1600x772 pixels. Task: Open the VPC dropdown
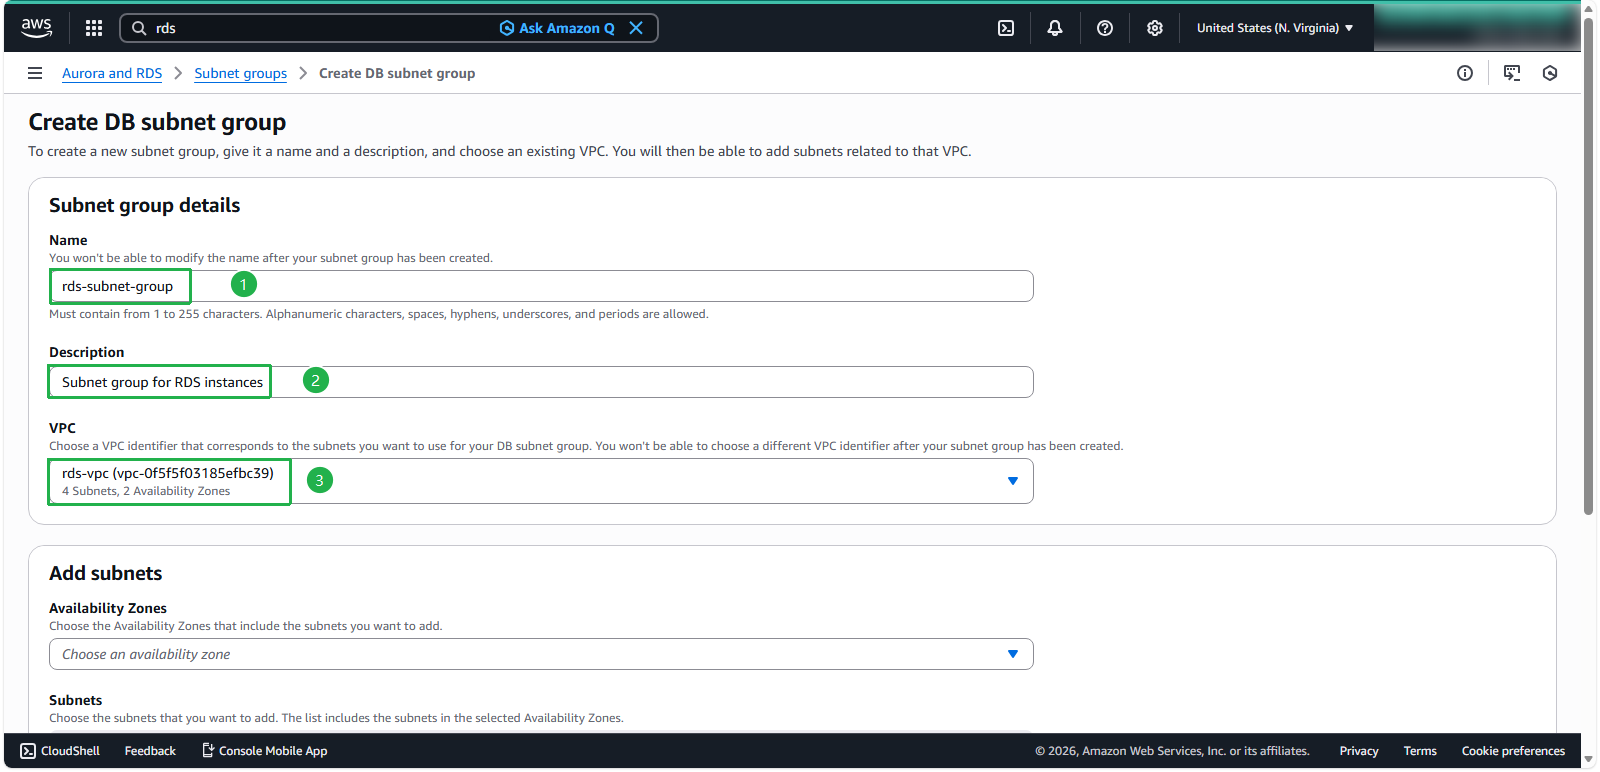(x=541, y=481)
